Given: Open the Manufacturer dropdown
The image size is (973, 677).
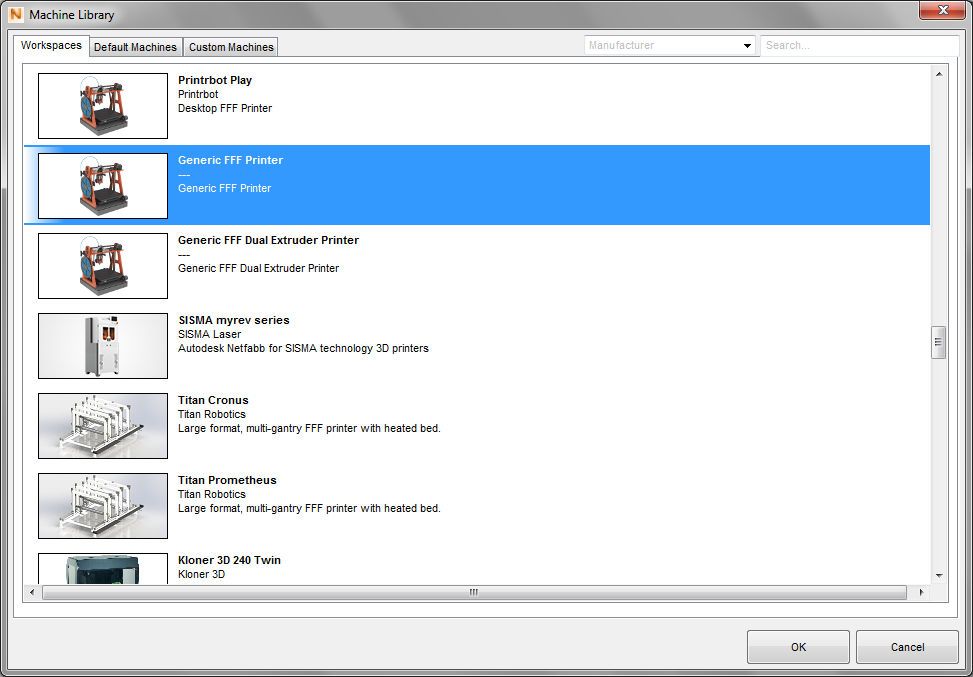Looking at the screenshot, I should [x=669, y=45].
